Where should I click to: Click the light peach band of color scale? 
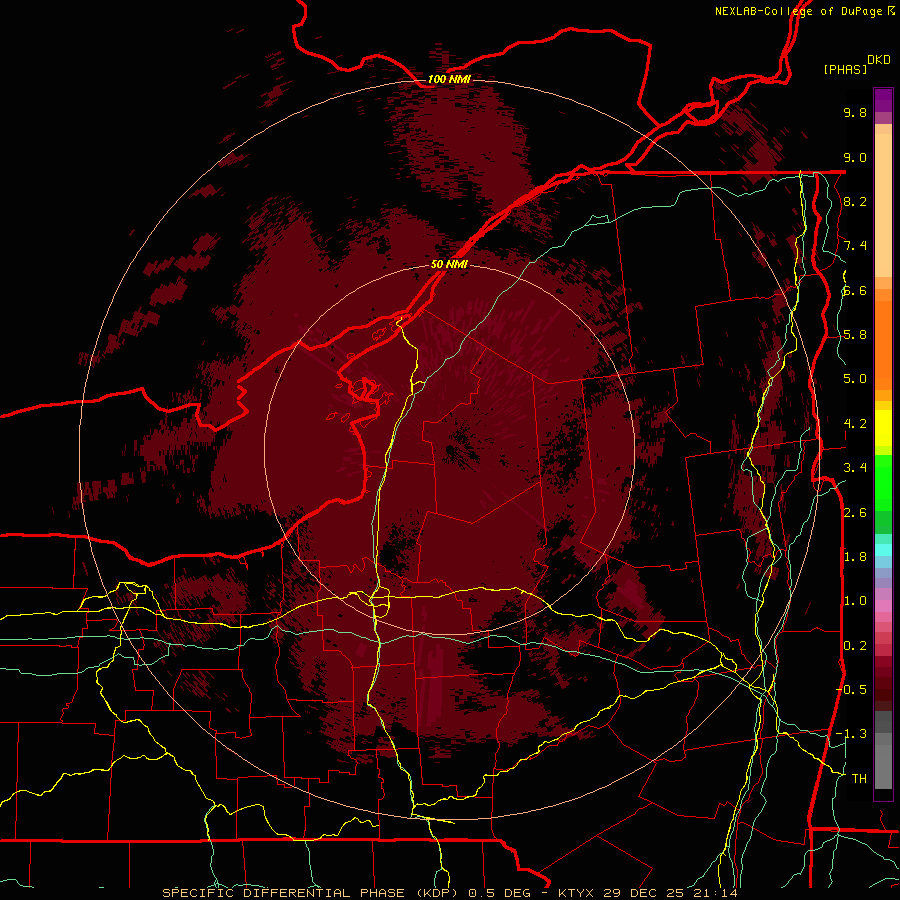click(x=883, y=205)
